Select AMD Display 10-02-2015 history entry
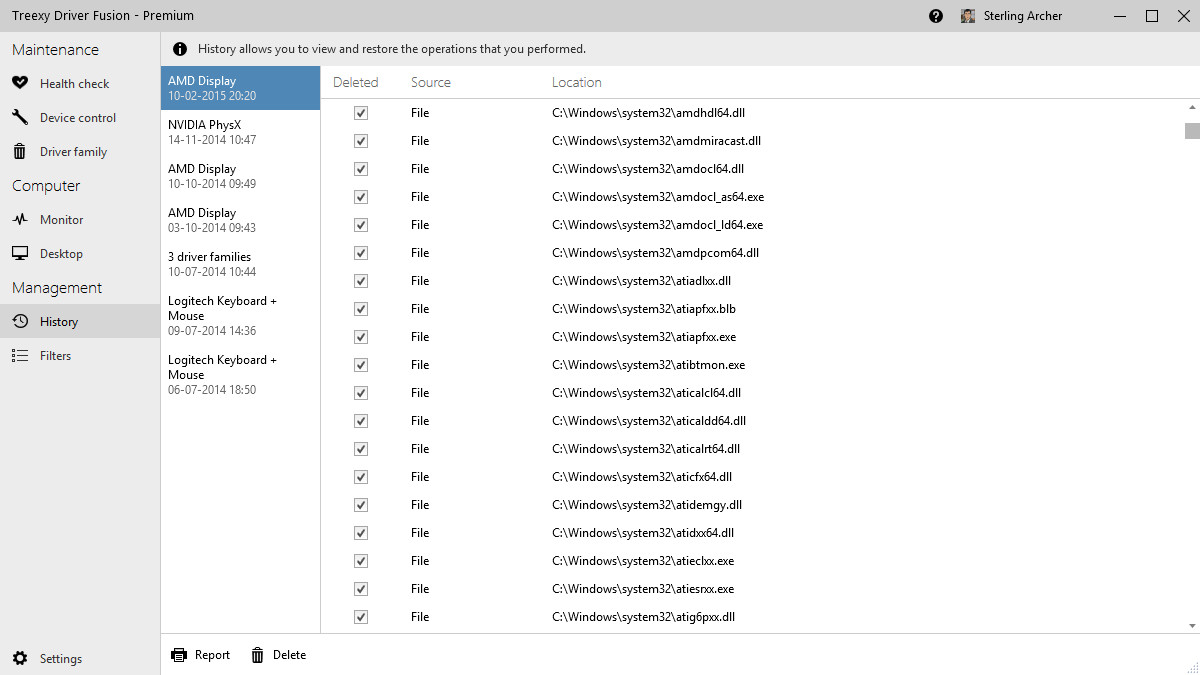This screenshot has width=1200, height=675. click(x=240, y=88)
